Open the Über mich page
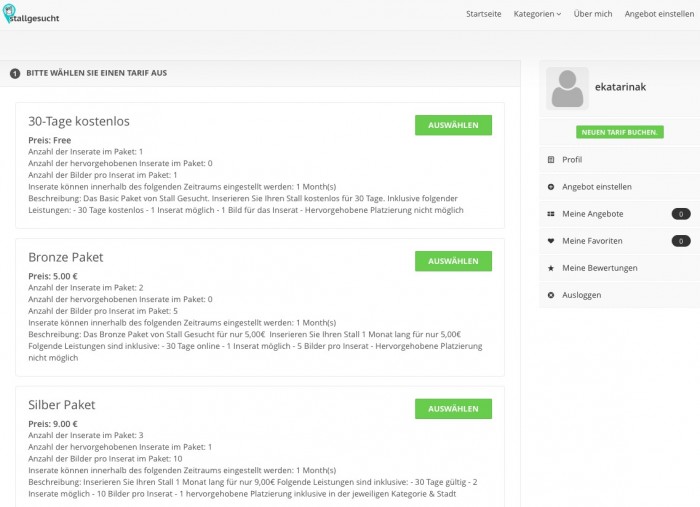This screenshot has width=700, height=507. click(593, 14)
